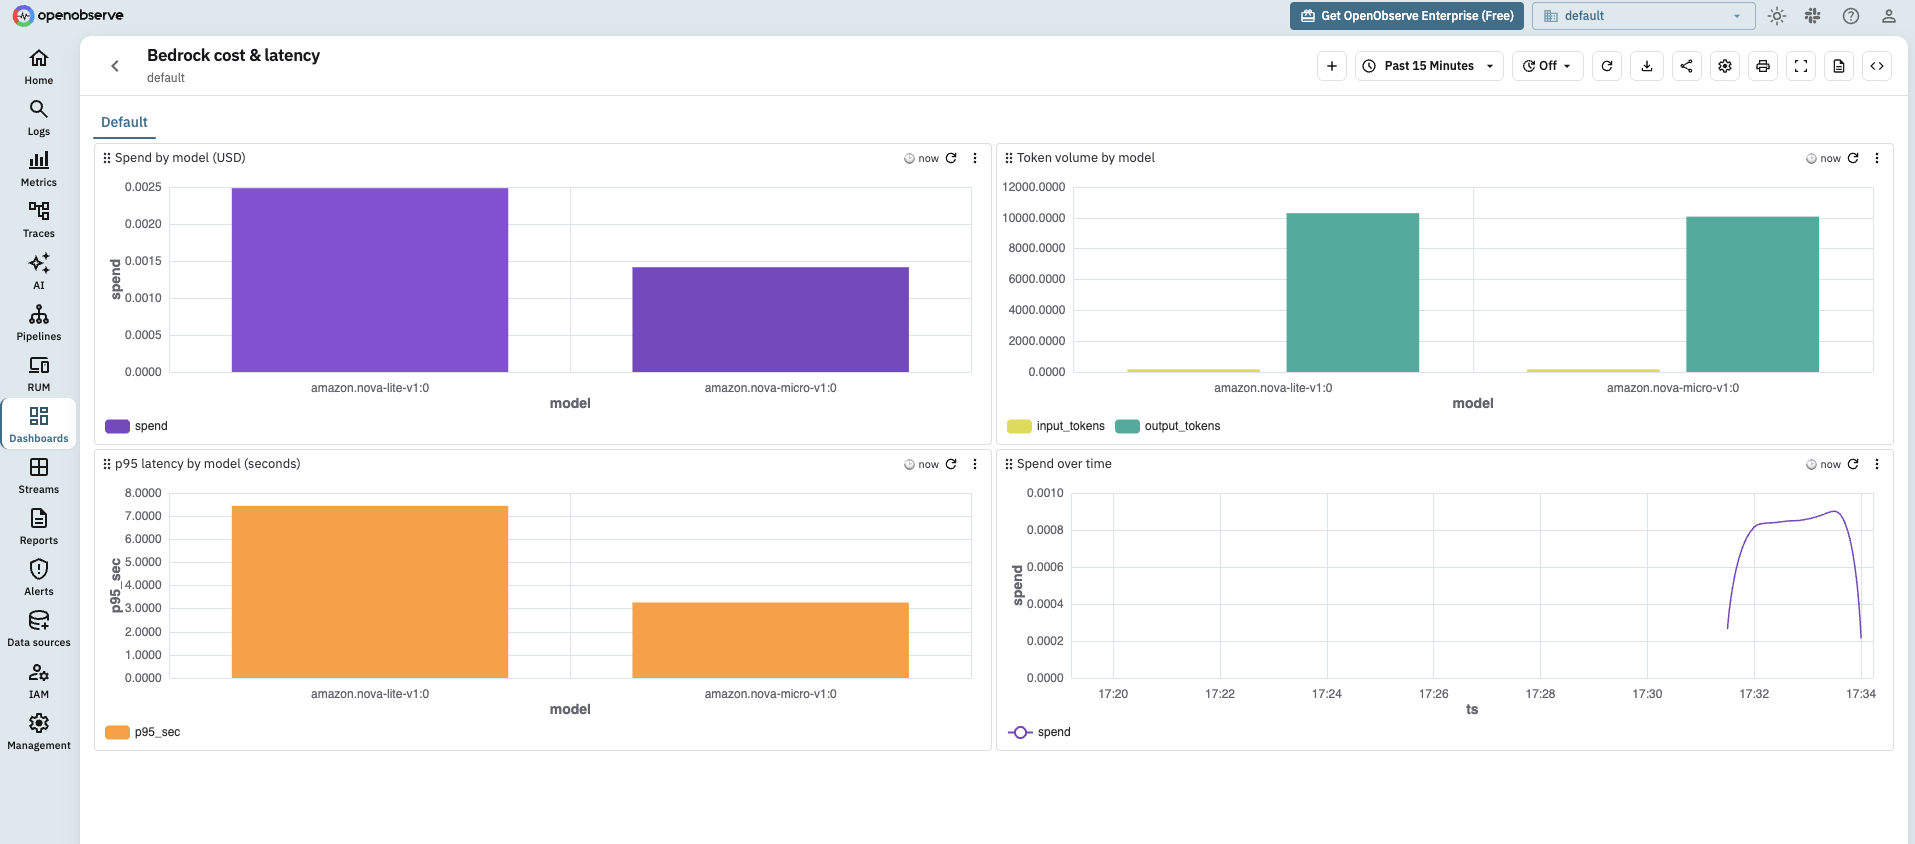Open the default organization selector

click(1644, 16)
